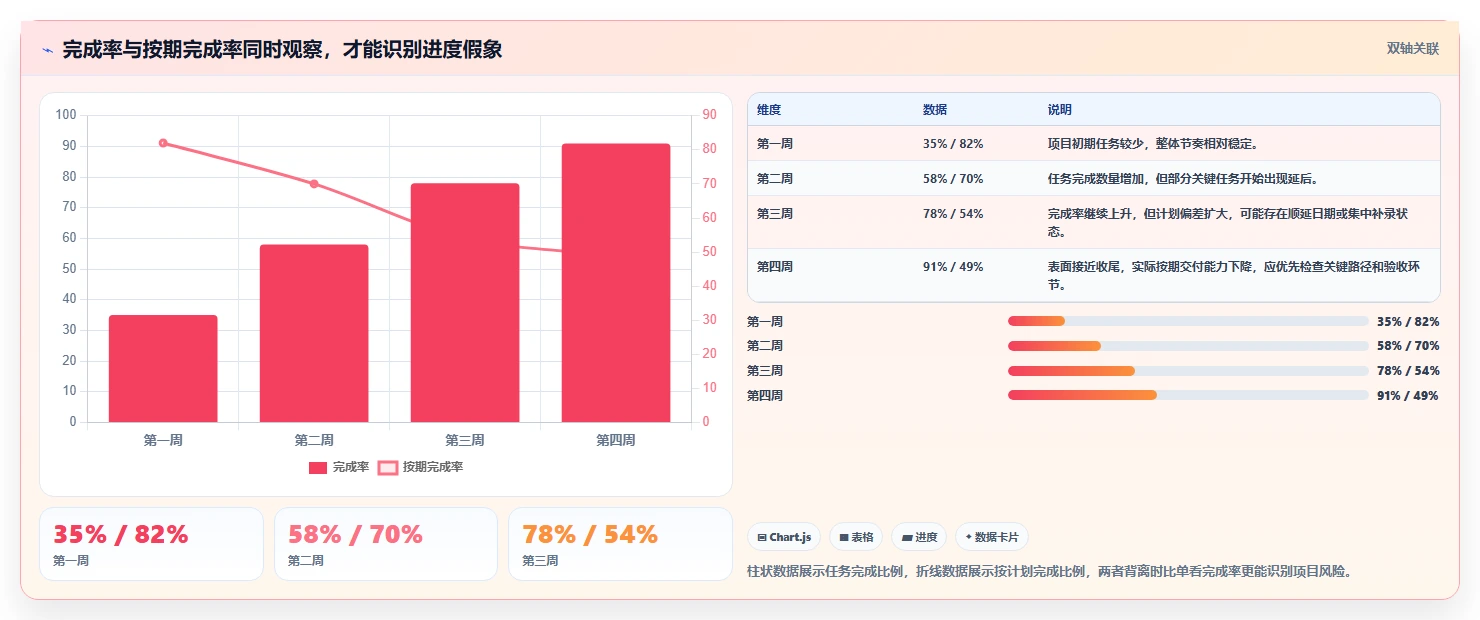Click the footer description starting 柱状数据展示任务完成比例
The image size is (1480, 620).
tap(1050, 572)
